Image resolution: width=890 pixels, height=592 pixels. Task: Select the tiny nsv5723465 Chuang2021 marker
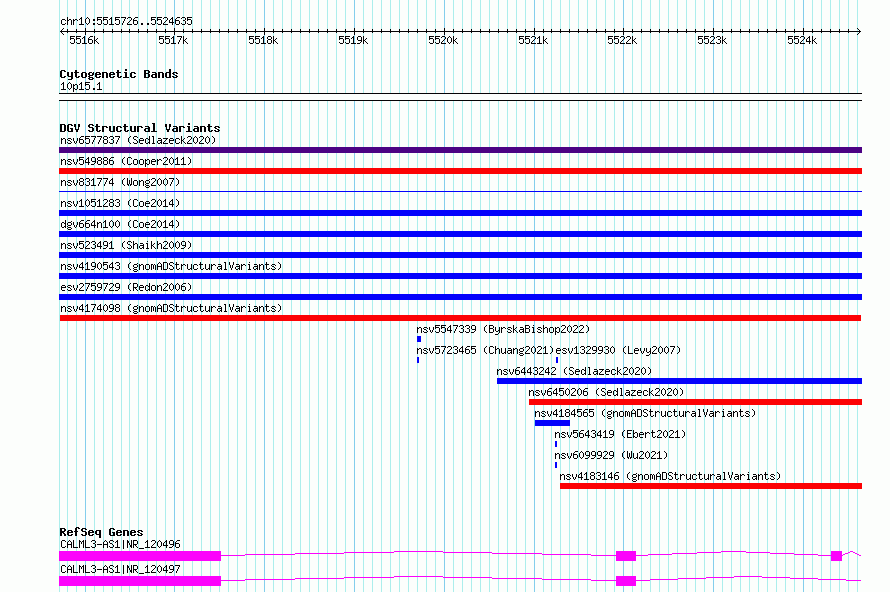coord(418,360)
